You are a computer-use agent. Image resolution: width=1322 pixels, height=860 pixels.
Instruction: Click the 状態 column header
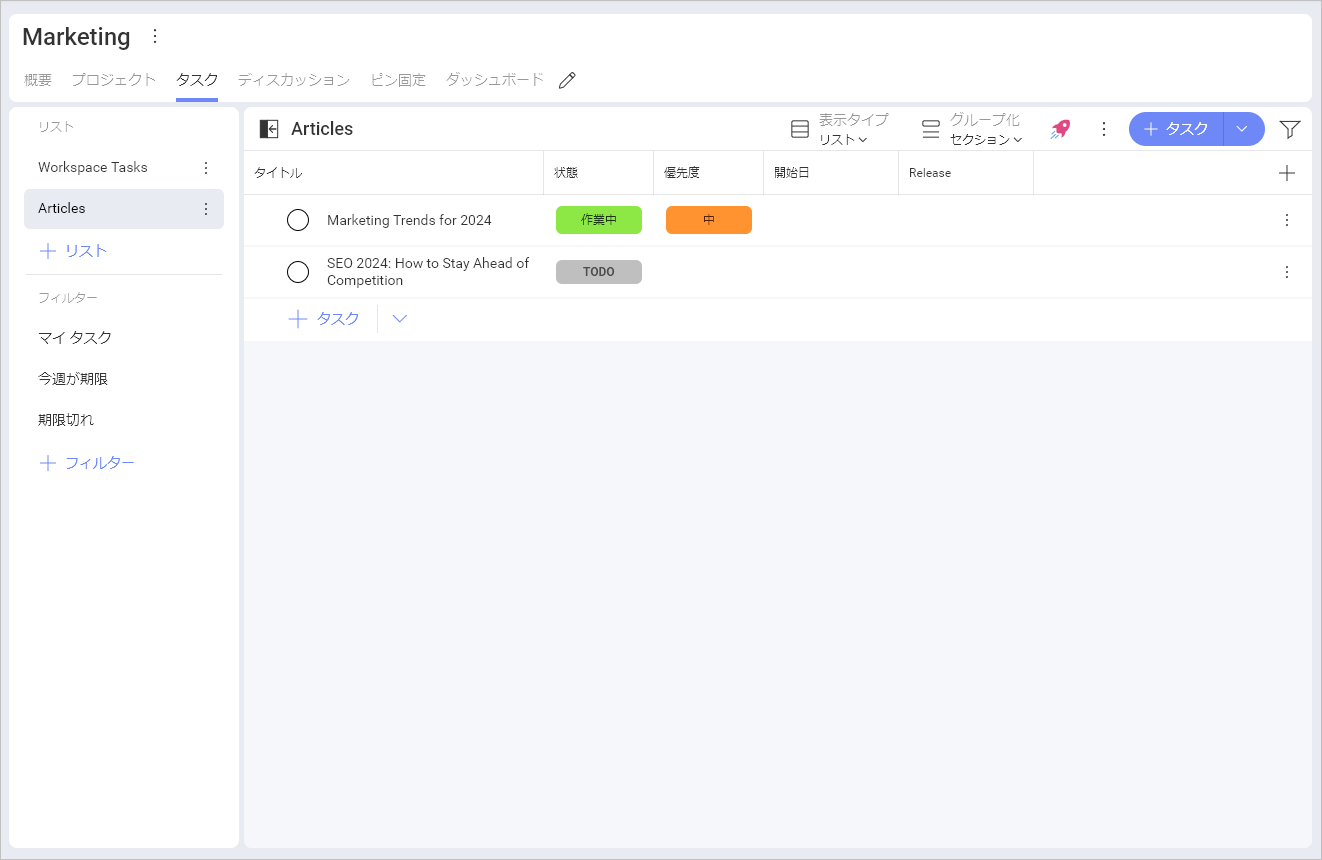[x=599, y=173]
